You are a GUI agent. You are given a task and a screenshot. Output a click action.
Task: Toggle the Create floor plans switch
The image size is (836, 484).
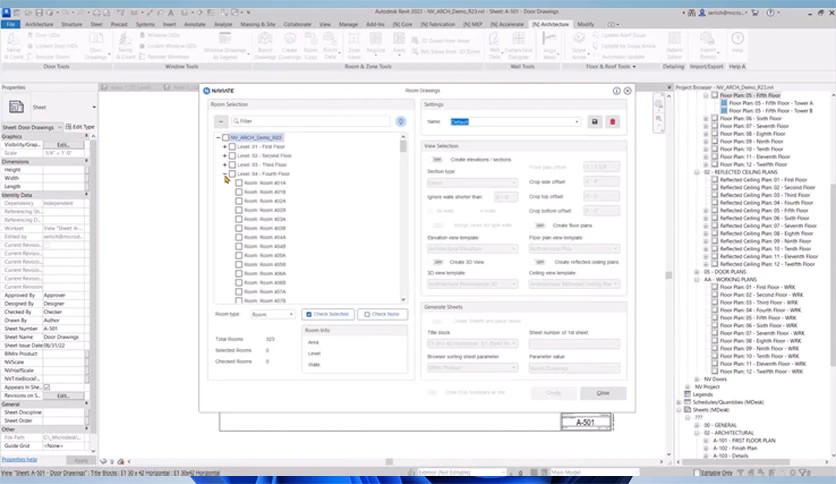click(x=540, y=225)
